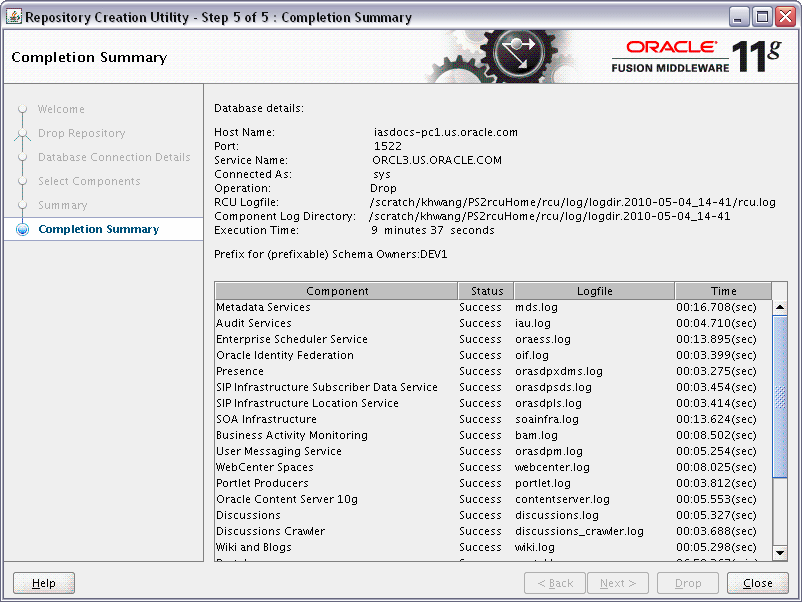The image size is (802, 602).
Task: Click the Database Connection Details step circle
Action: [22, 157]
